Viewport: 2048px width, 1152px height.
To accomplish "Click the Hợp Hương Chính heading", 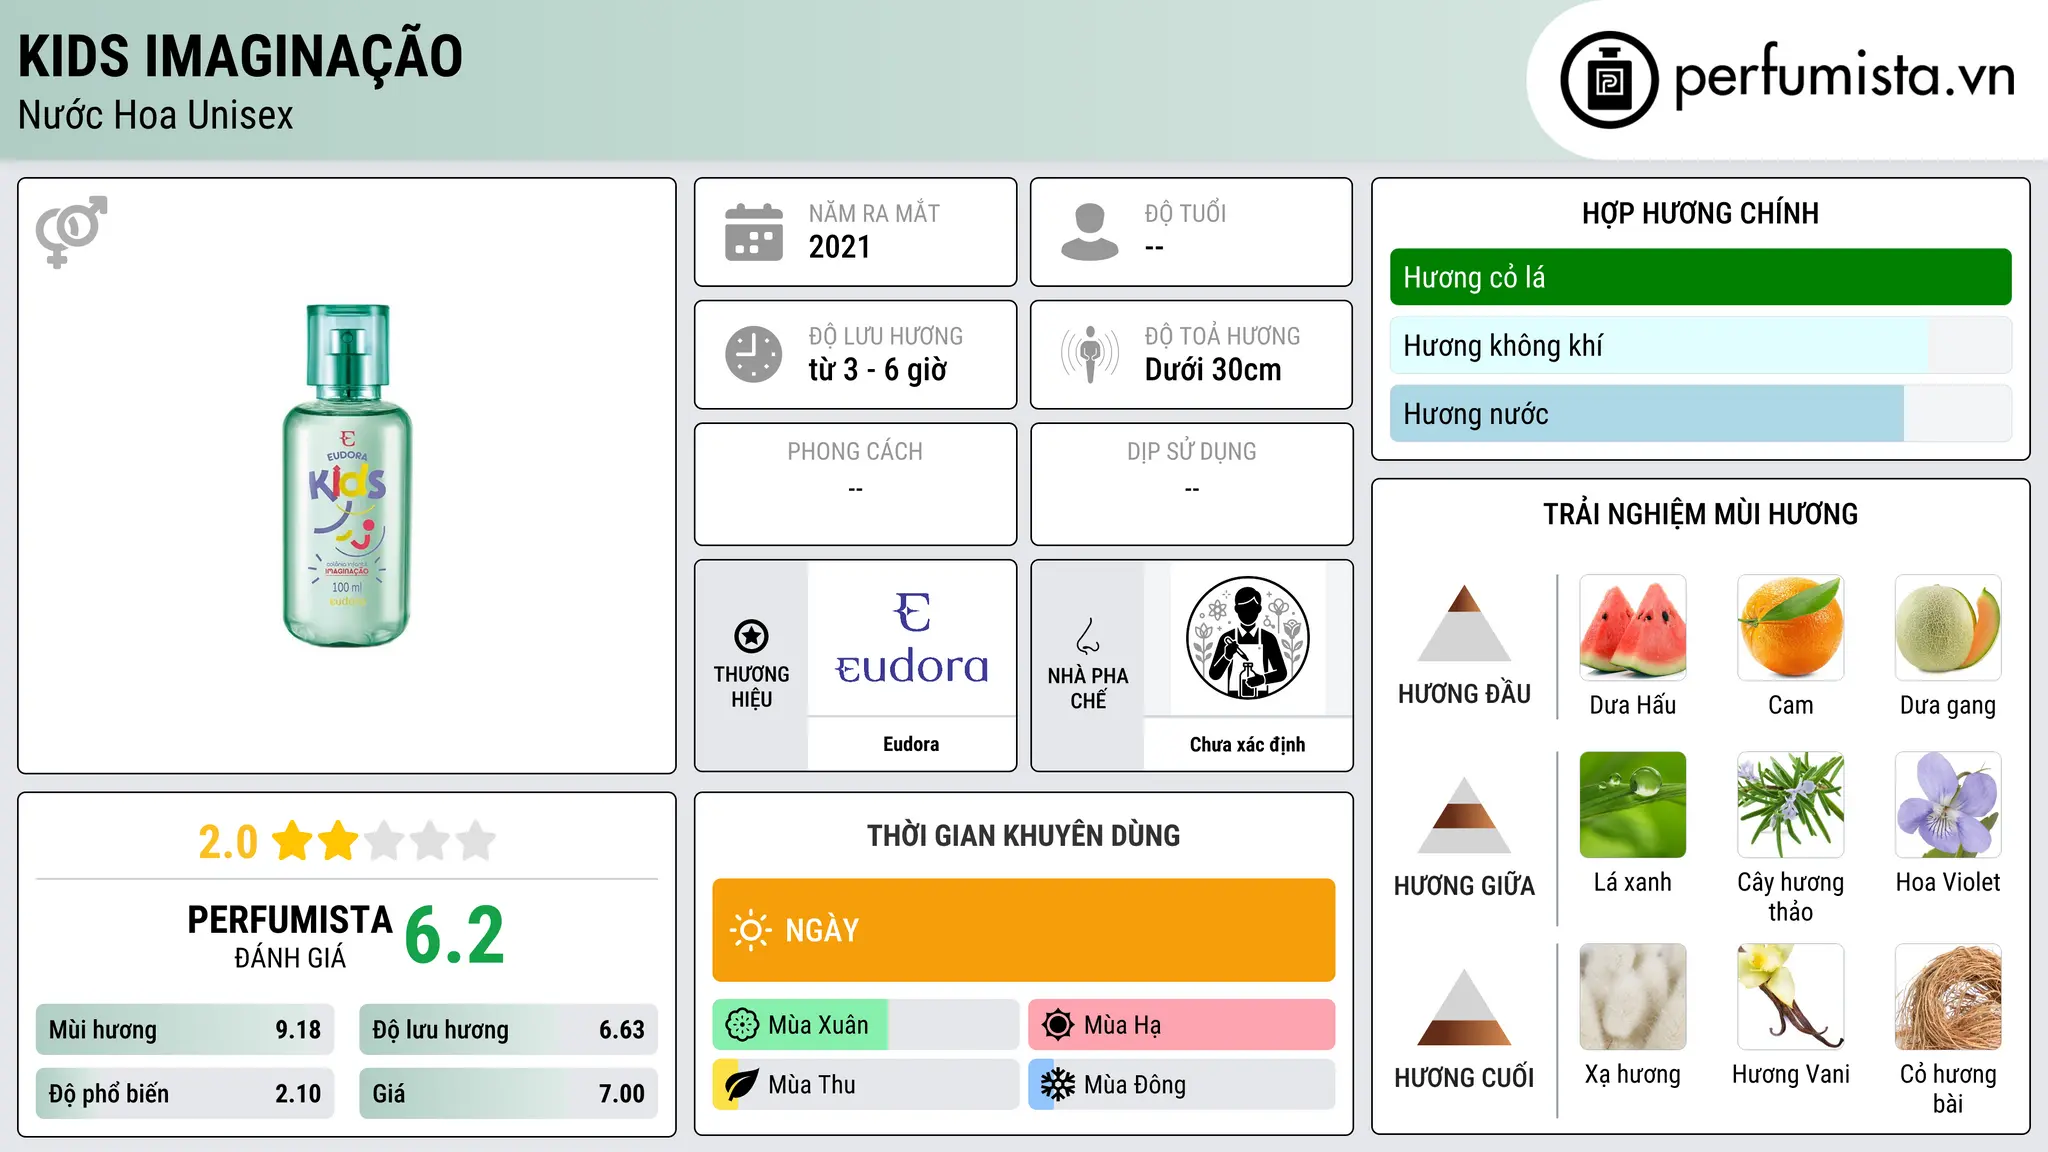I will tap(1700, 213).
